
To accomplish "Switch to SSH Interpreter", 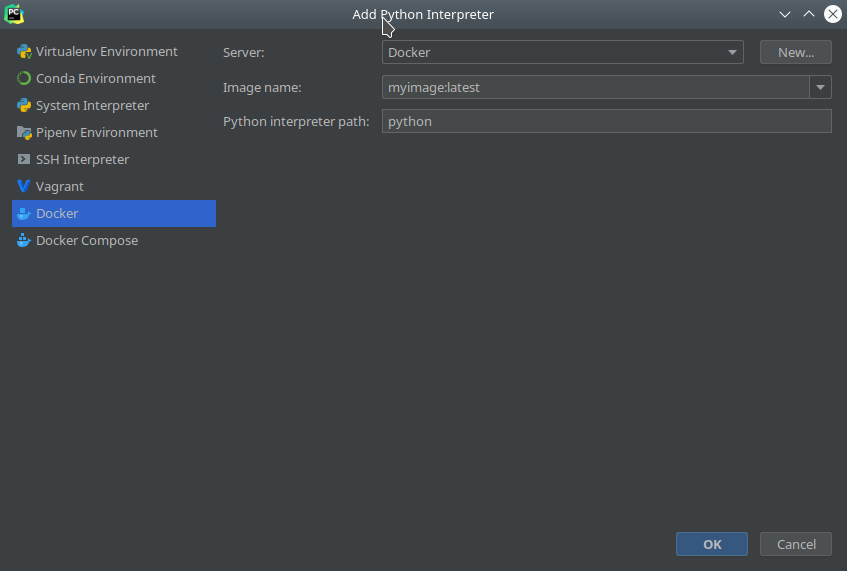I will tap(114, 159).
